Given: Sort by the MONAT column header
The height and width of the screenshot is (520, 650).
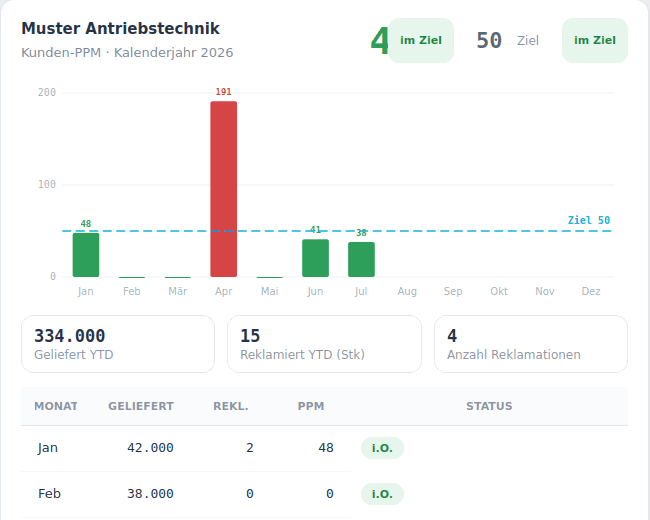Looking at the screenshot, I should coord(56,406).
